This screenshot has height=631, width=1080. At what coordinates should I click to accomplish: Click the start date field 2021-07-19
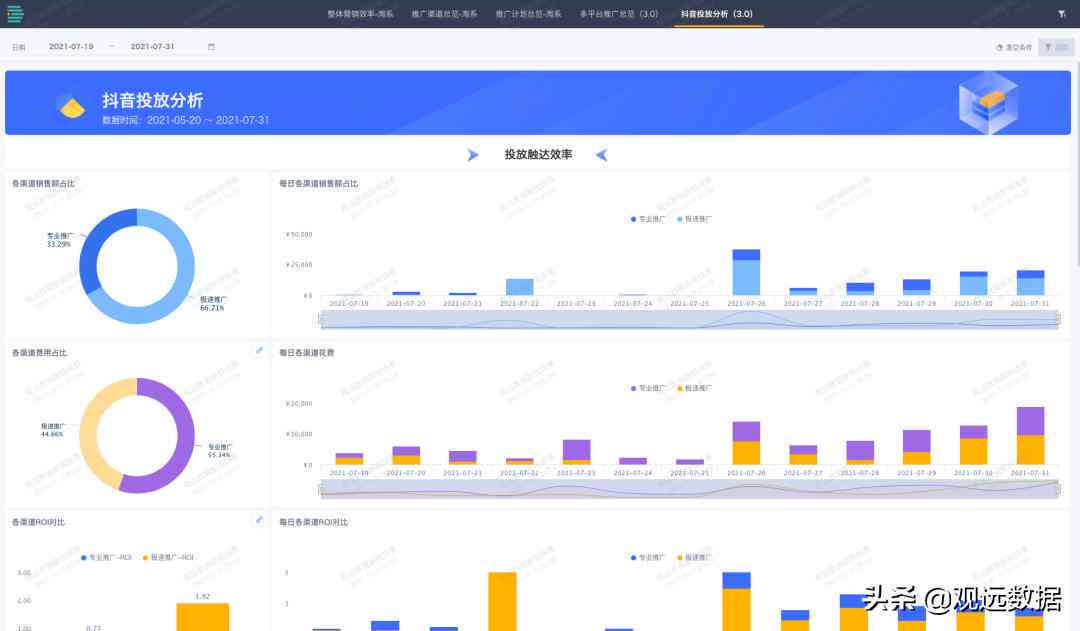point(71,46)
